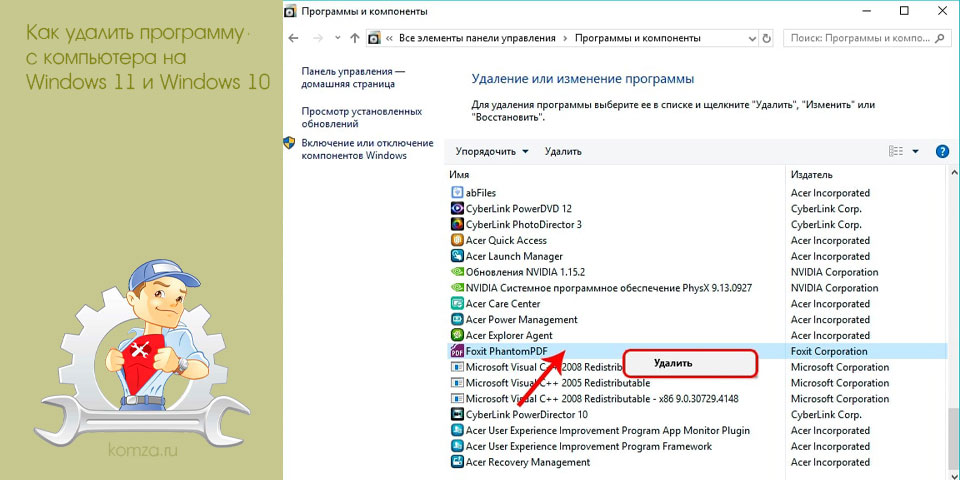Viewport: 960px width, 480px height.
Task: Select Acer Power Management row text
Action: click(522, 320)
